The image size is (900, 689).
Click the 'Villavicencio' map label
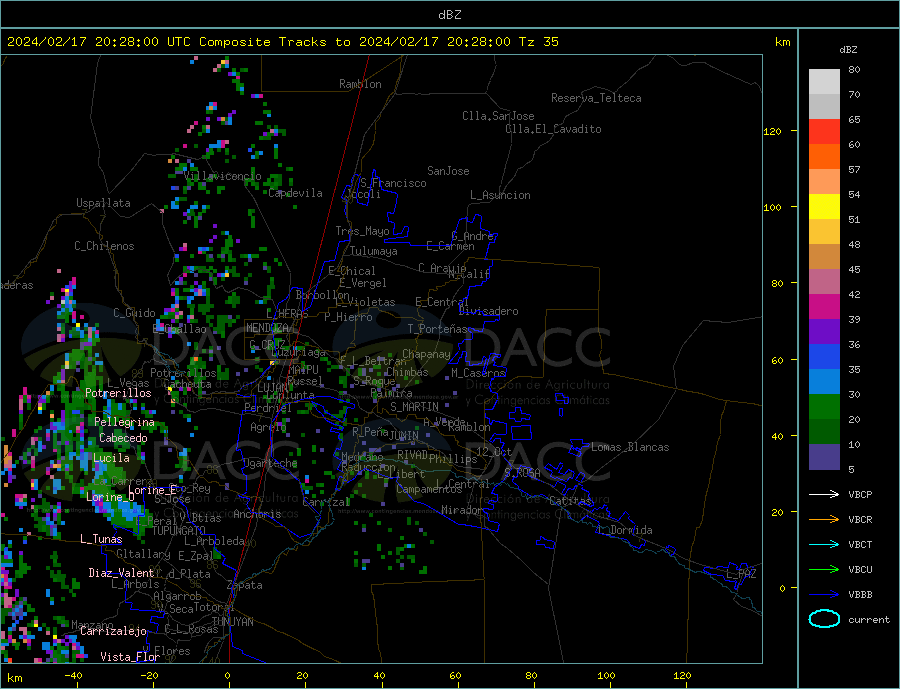tap(223, 176)
